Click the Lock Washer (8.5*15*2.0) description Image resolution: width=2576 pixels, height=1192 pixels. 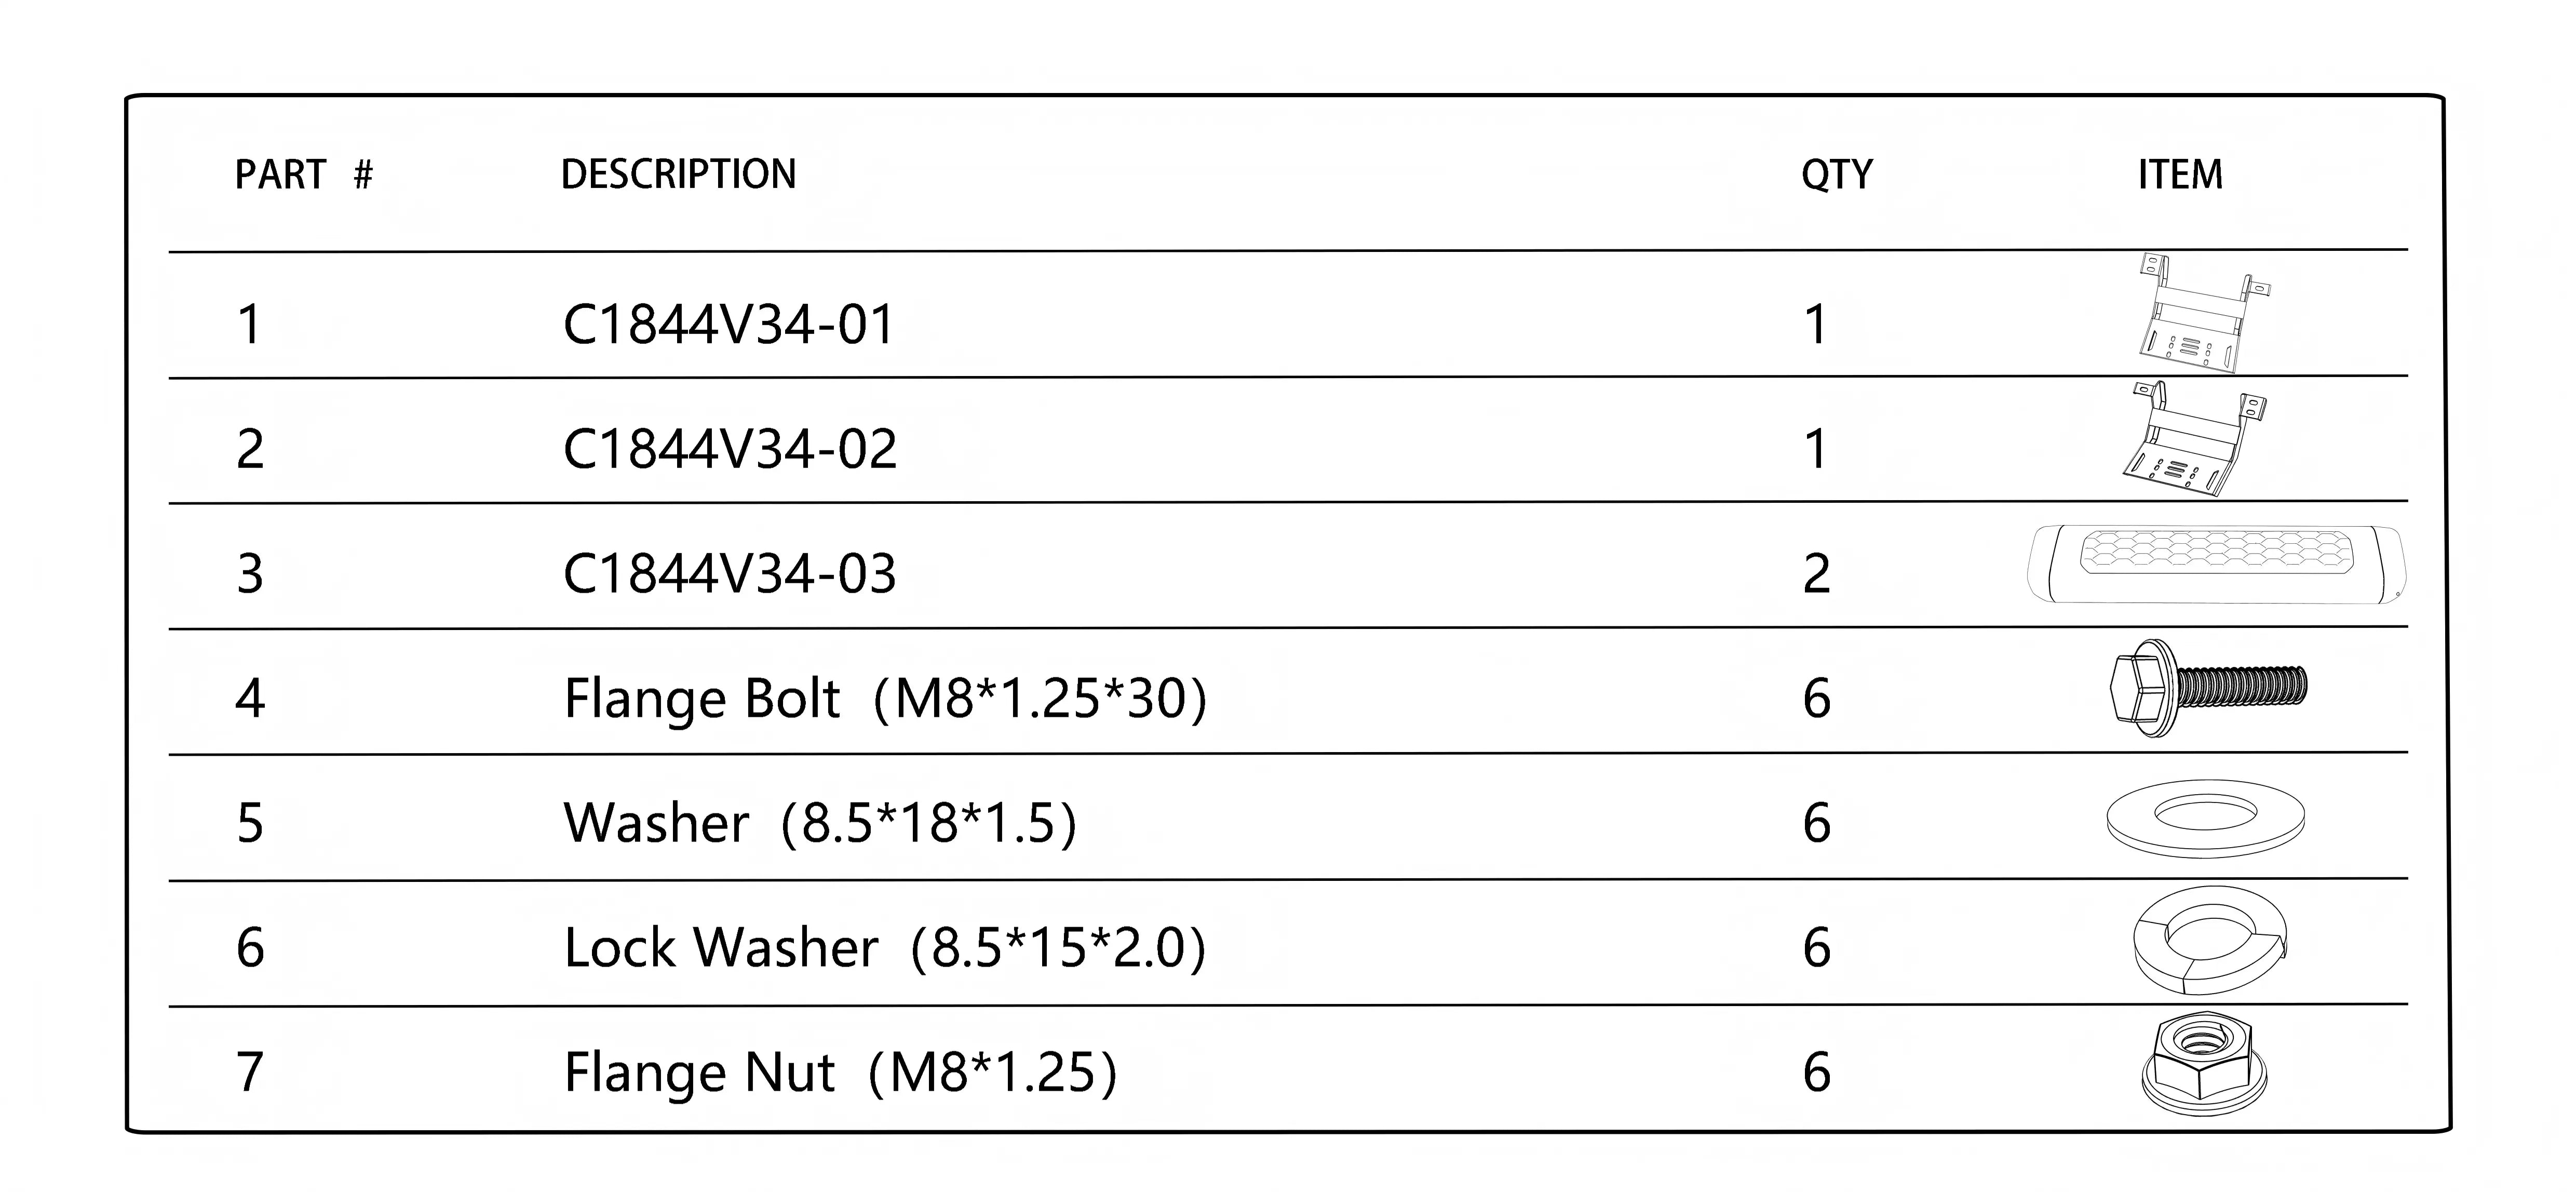pyautogui.click(x=885, y=947)
